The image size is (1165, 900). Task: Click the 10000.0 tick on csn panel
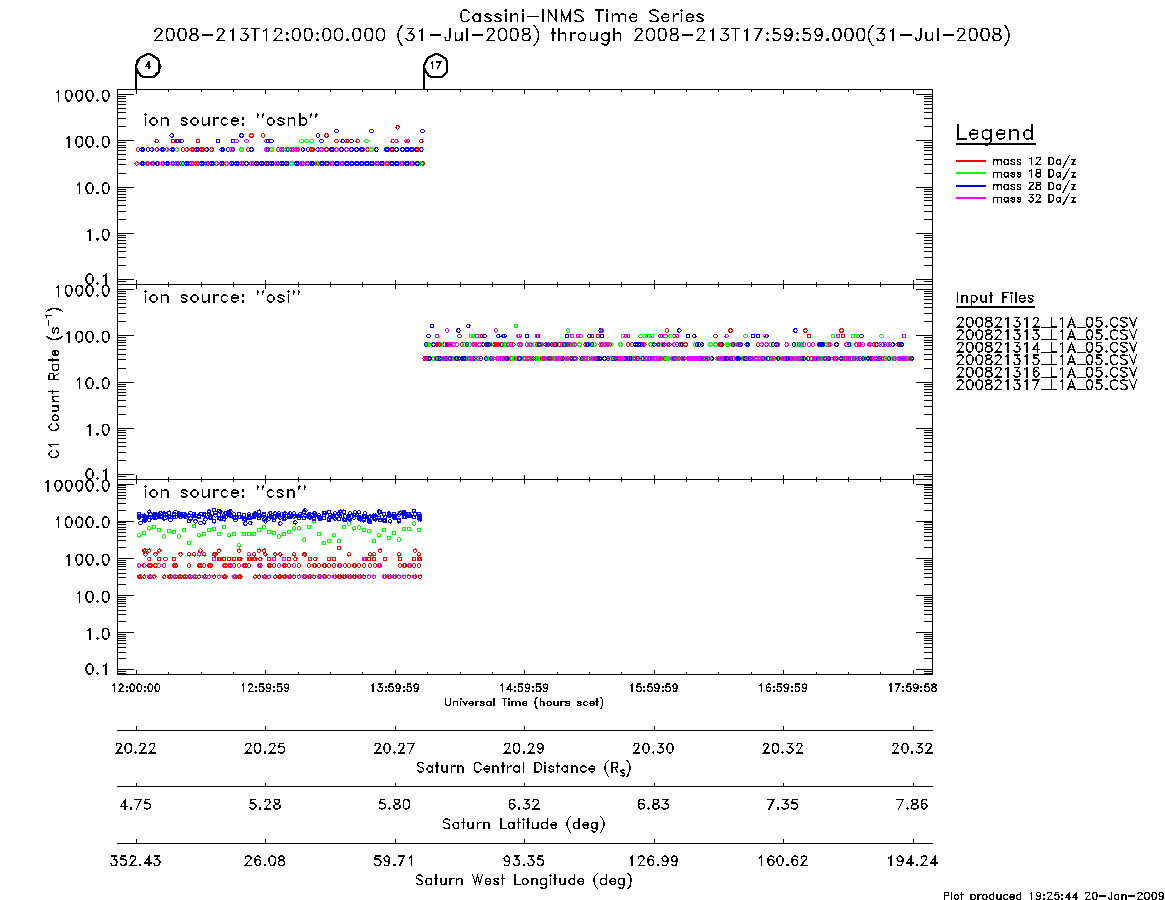(x=77, y=486)
